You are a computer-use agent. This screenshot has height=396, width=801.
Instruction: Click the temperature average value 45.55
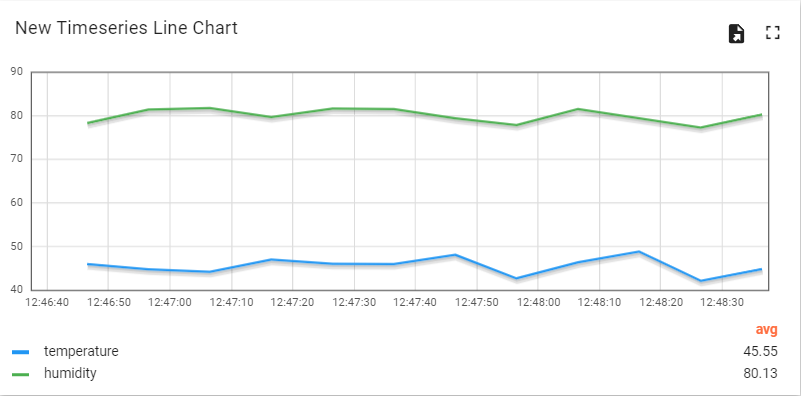pos(761,352)
